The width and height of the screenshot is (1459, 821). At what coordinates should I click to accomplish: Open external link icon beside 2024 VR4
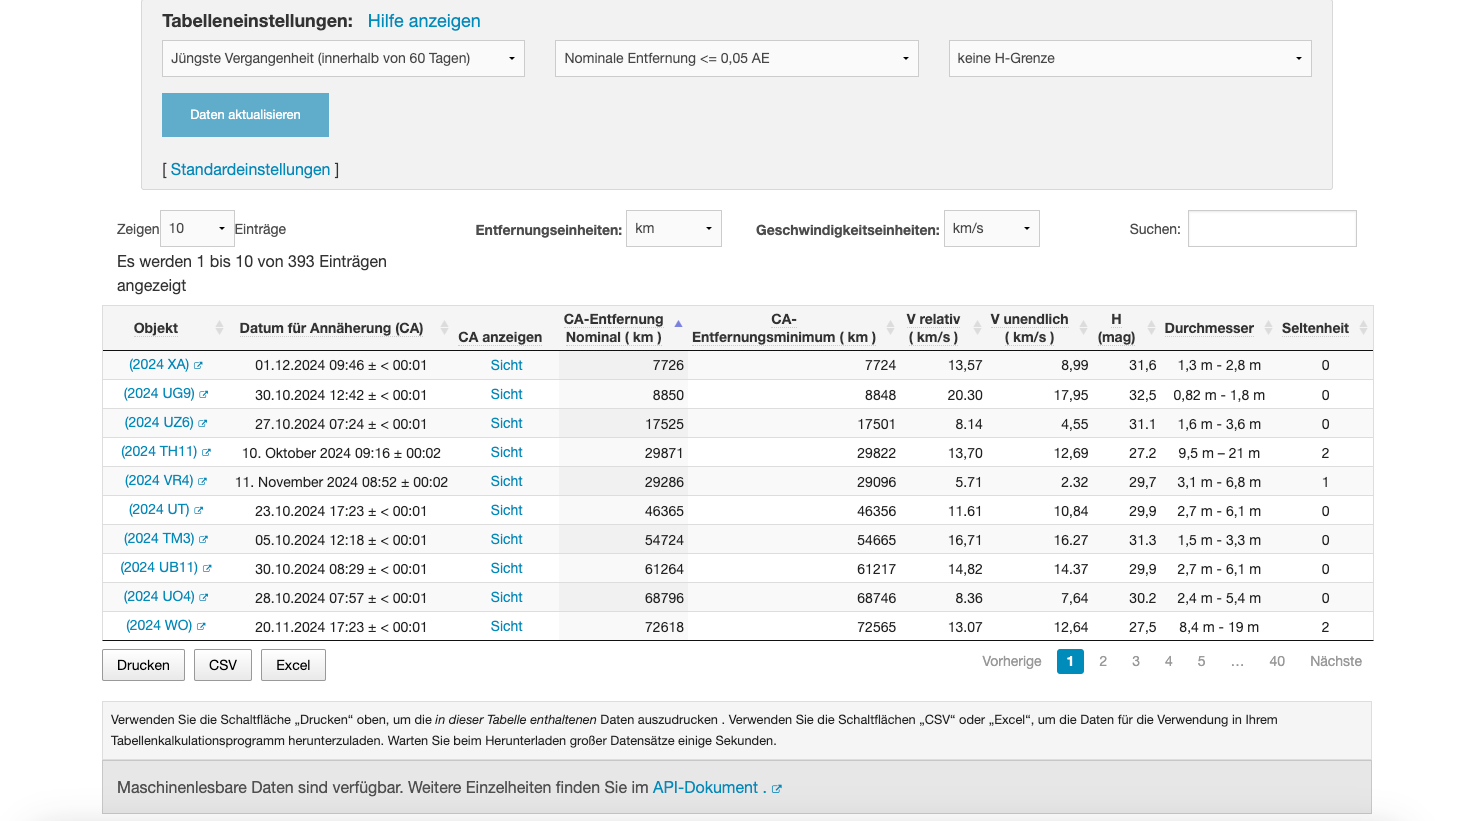203,482
